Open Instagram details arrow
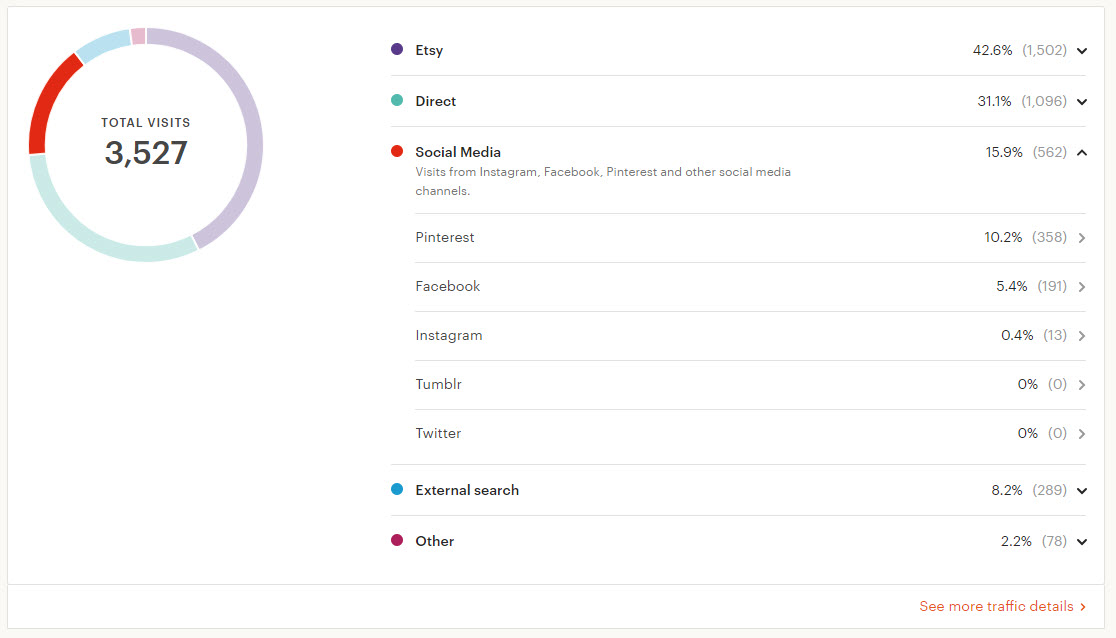Image resolution: width=1116 pixels, height=638 pixels. click(1082, 336)
